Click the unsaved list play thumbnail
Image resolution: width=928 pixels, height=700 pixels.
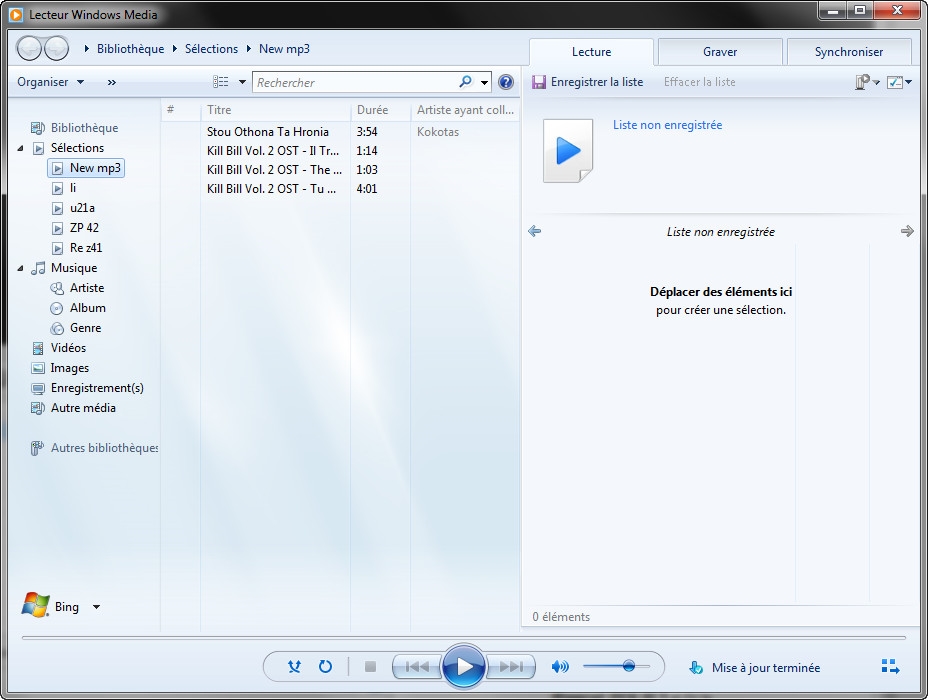tap(568, 151)
